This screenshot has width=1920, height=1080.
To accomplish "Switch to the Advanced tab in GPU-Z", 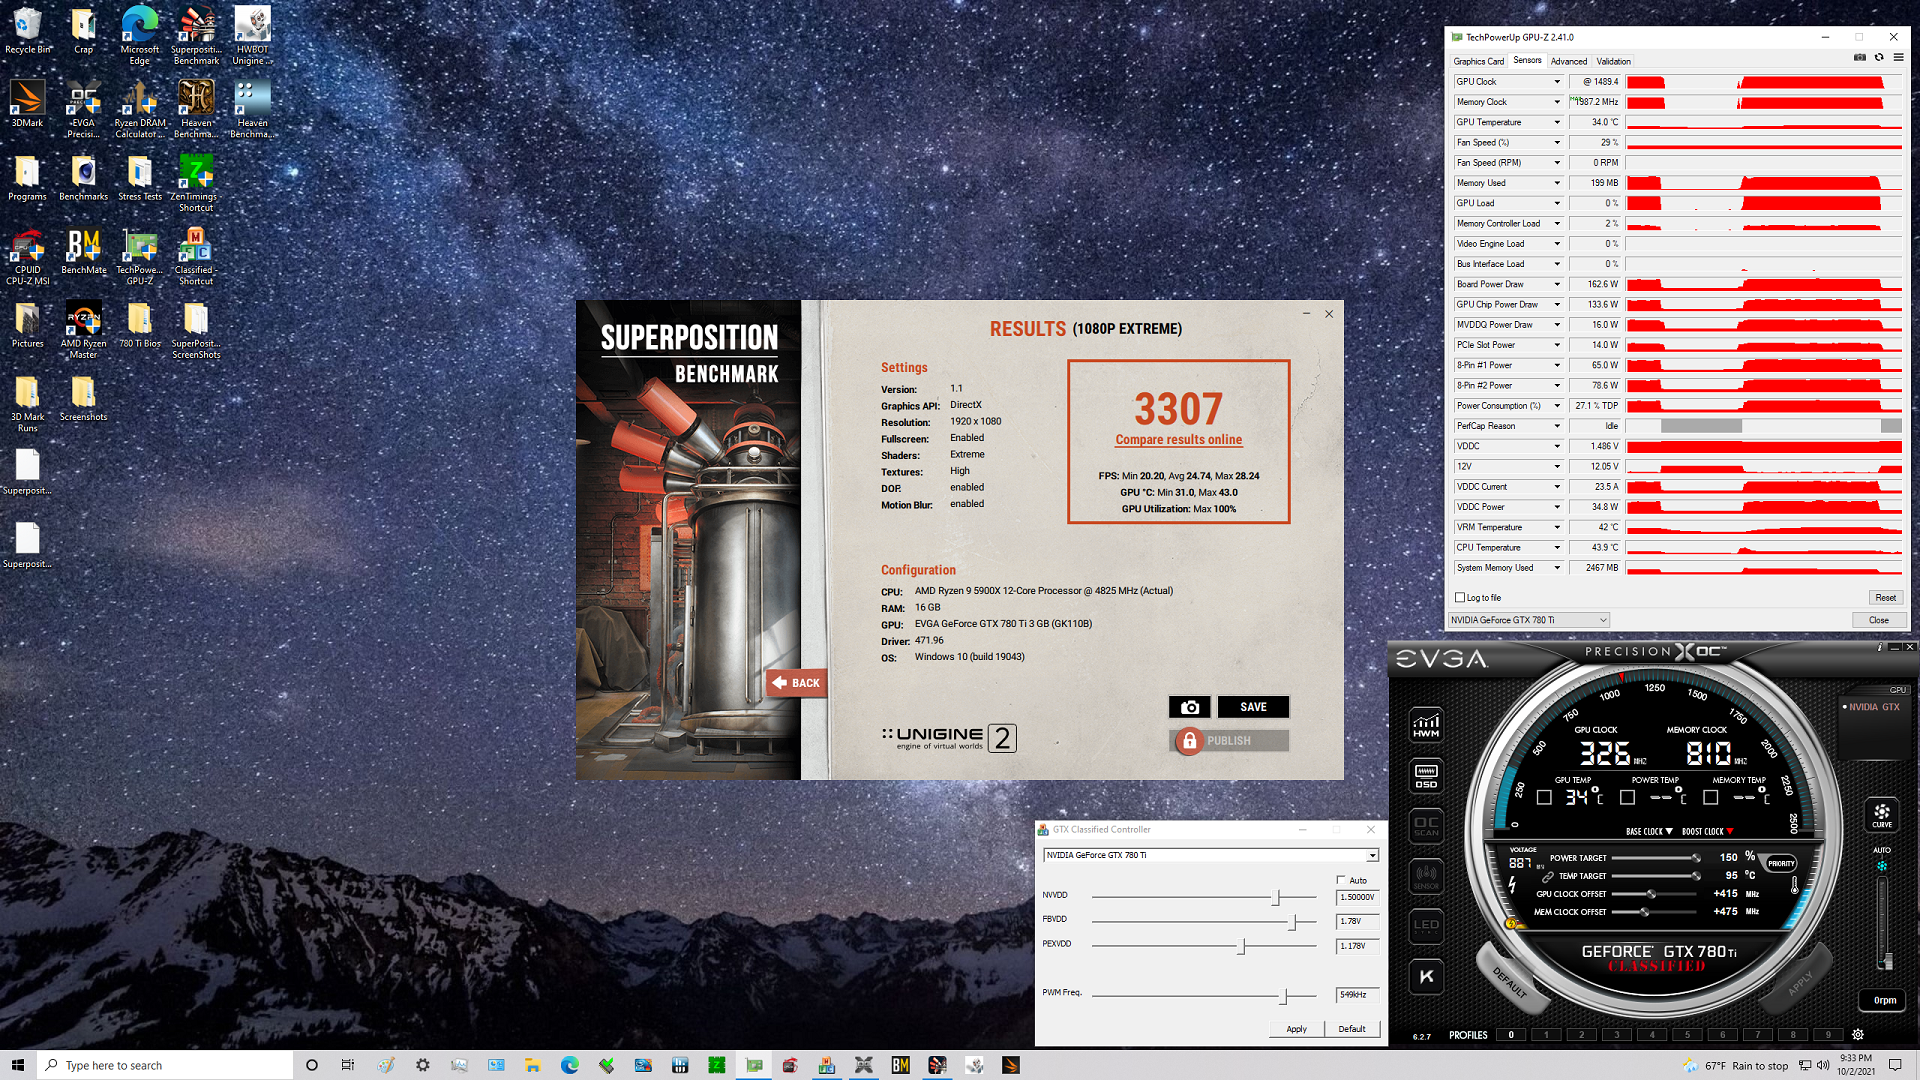I will [1569, 61].
